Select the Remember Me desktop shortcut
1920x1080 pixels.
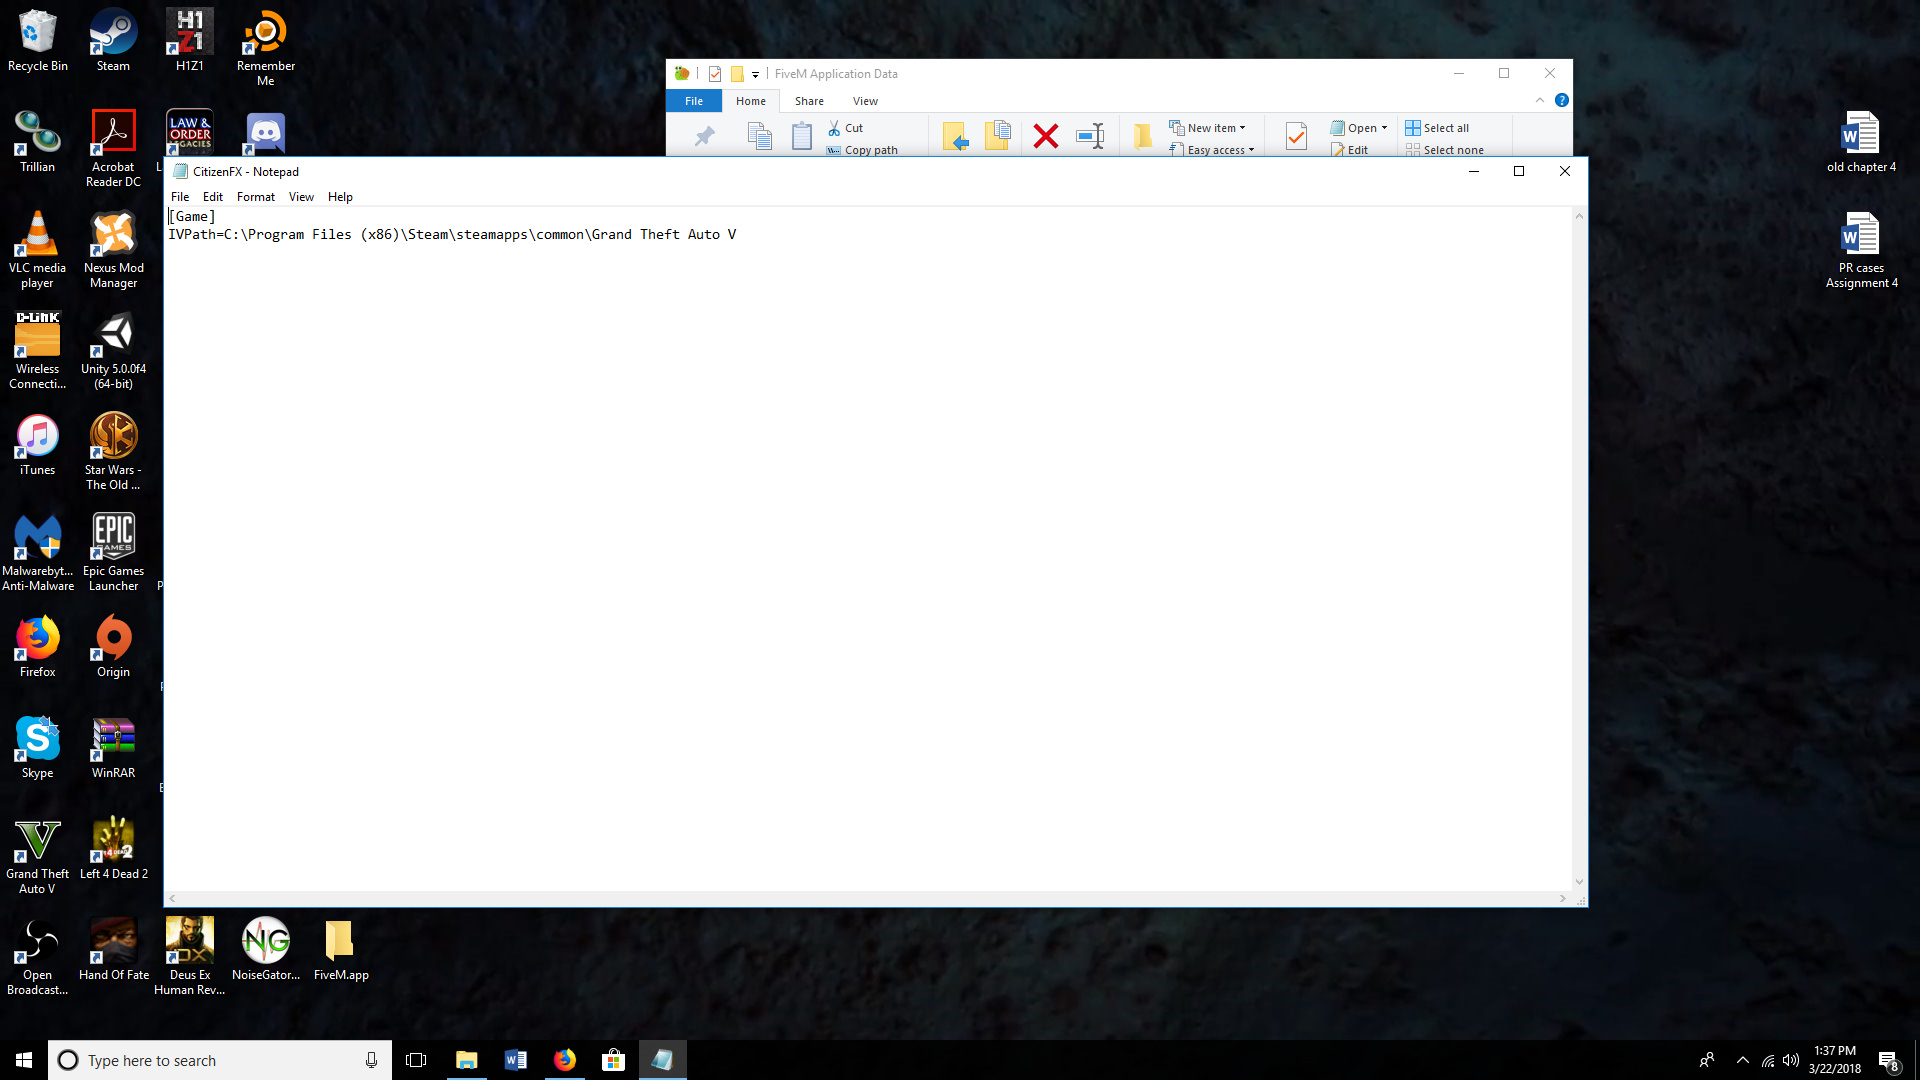265,47
